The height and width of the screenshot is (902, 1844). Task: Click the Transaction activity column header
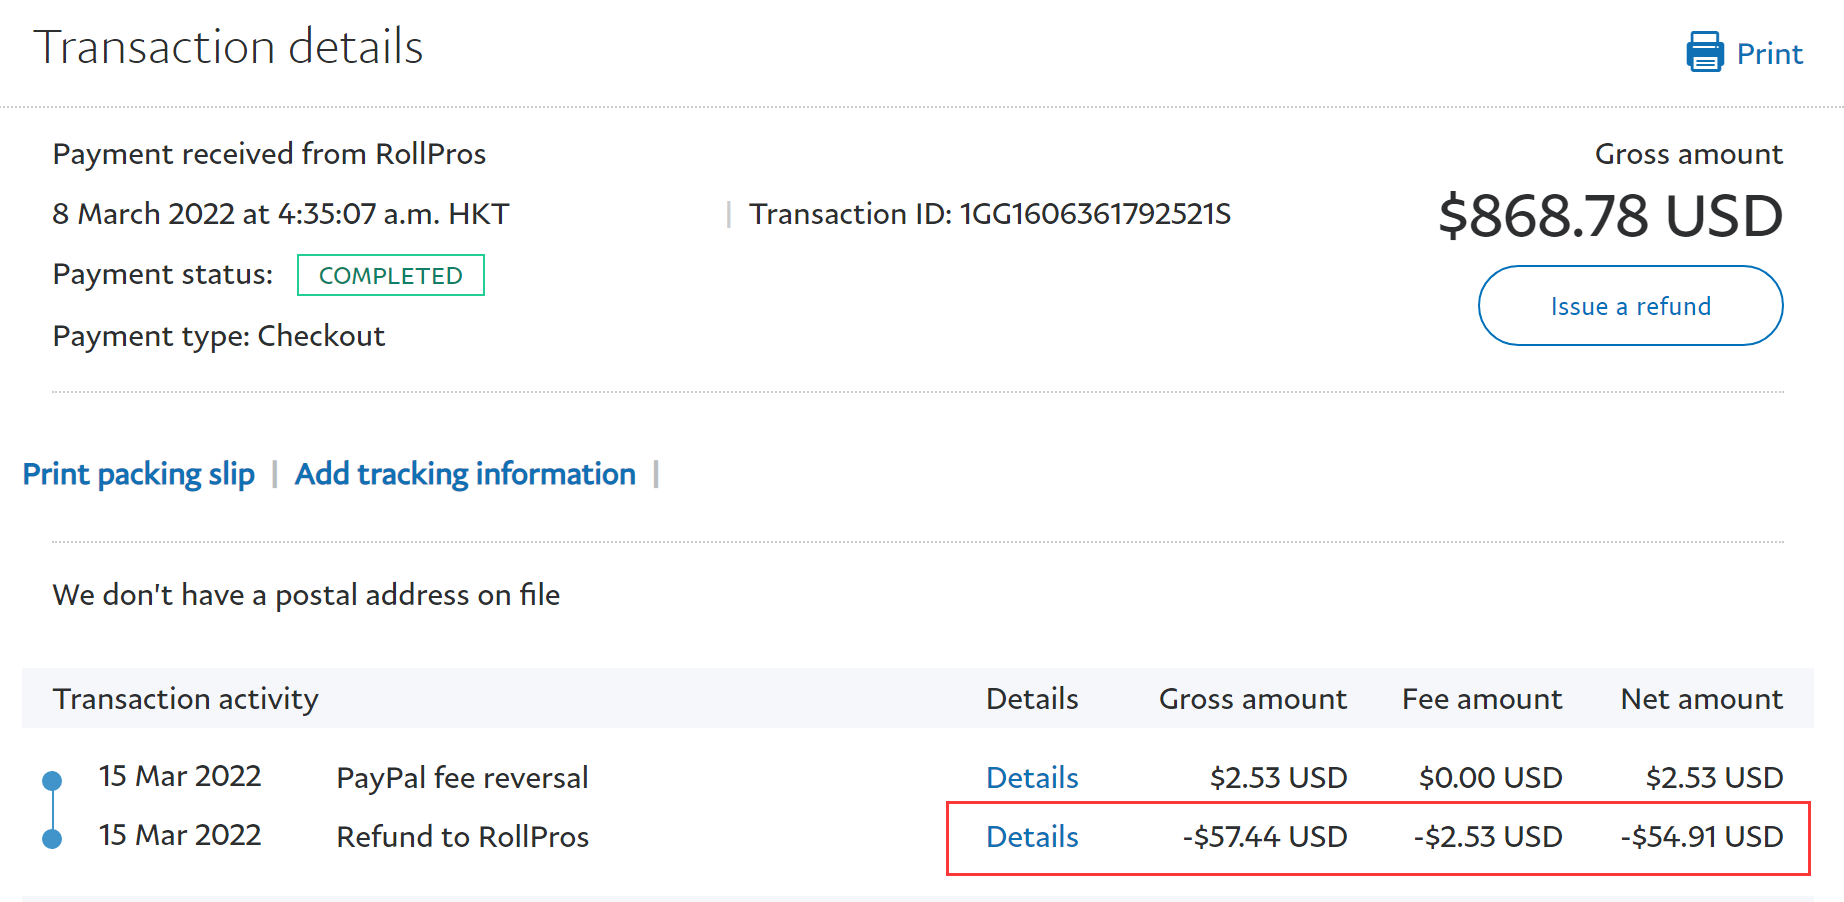tap(185, 699)
